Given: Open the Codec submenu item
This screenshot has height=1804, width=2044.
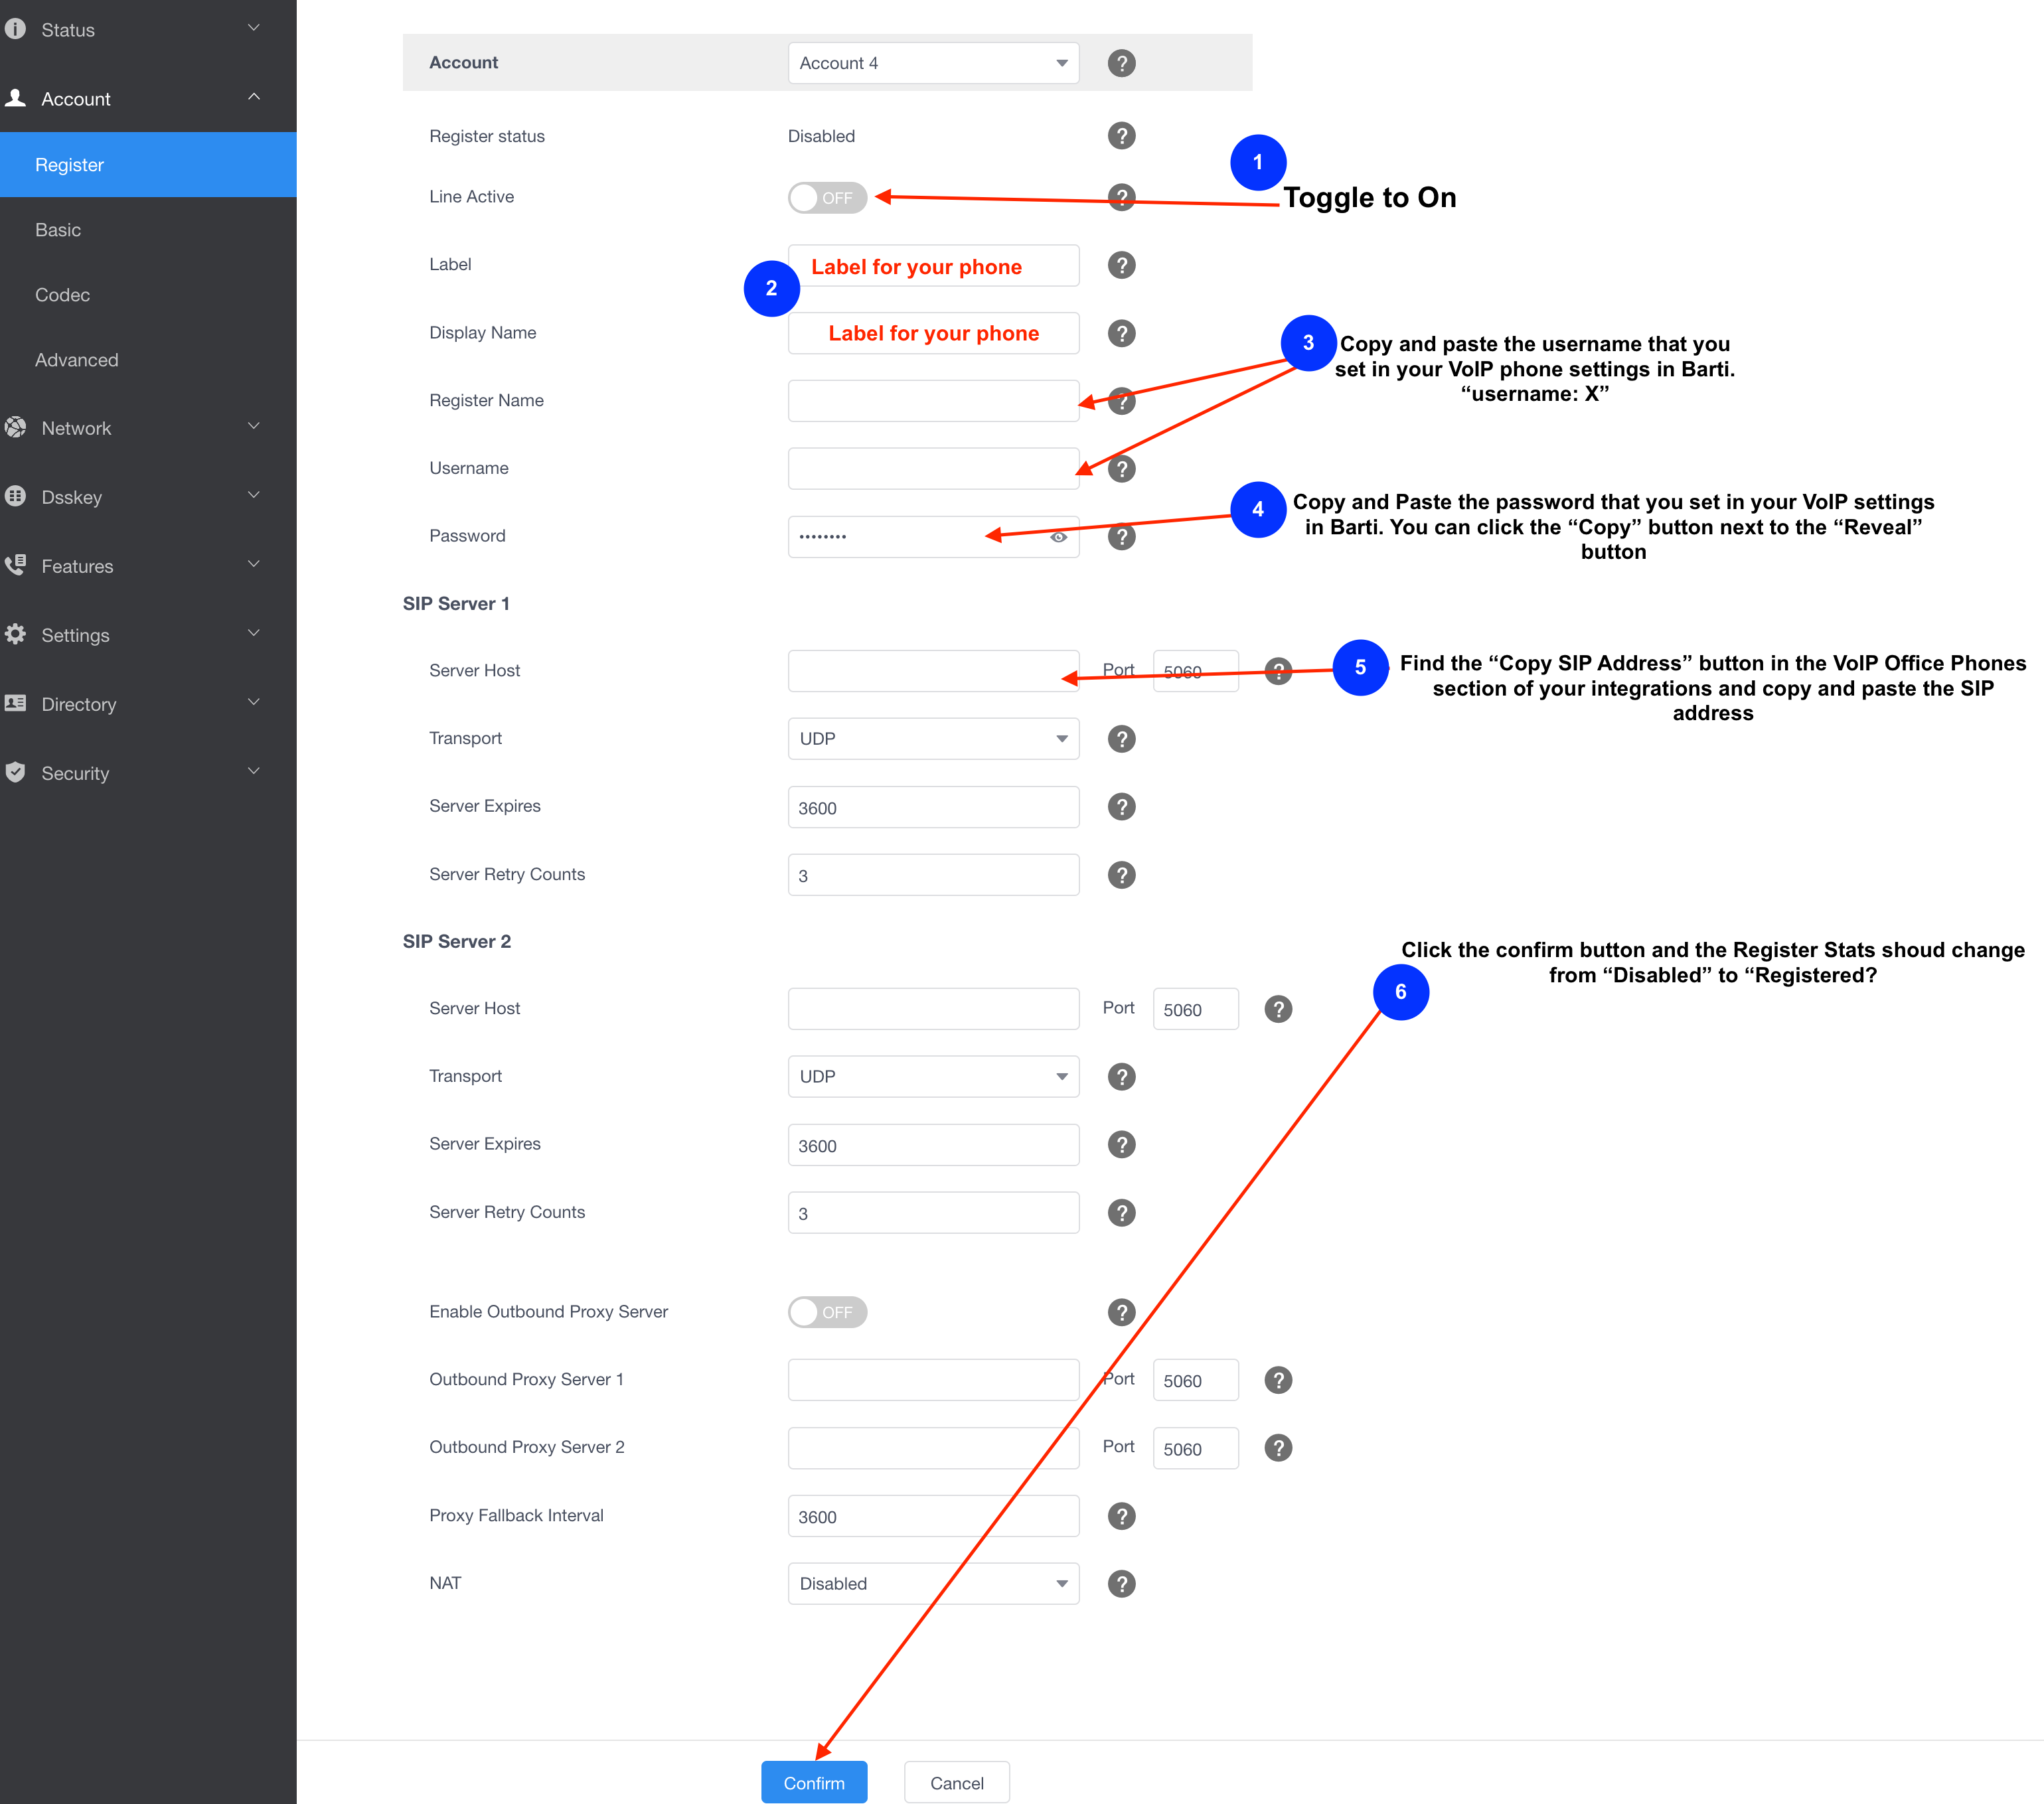Looking at the screenshot, I should point(148,295).
